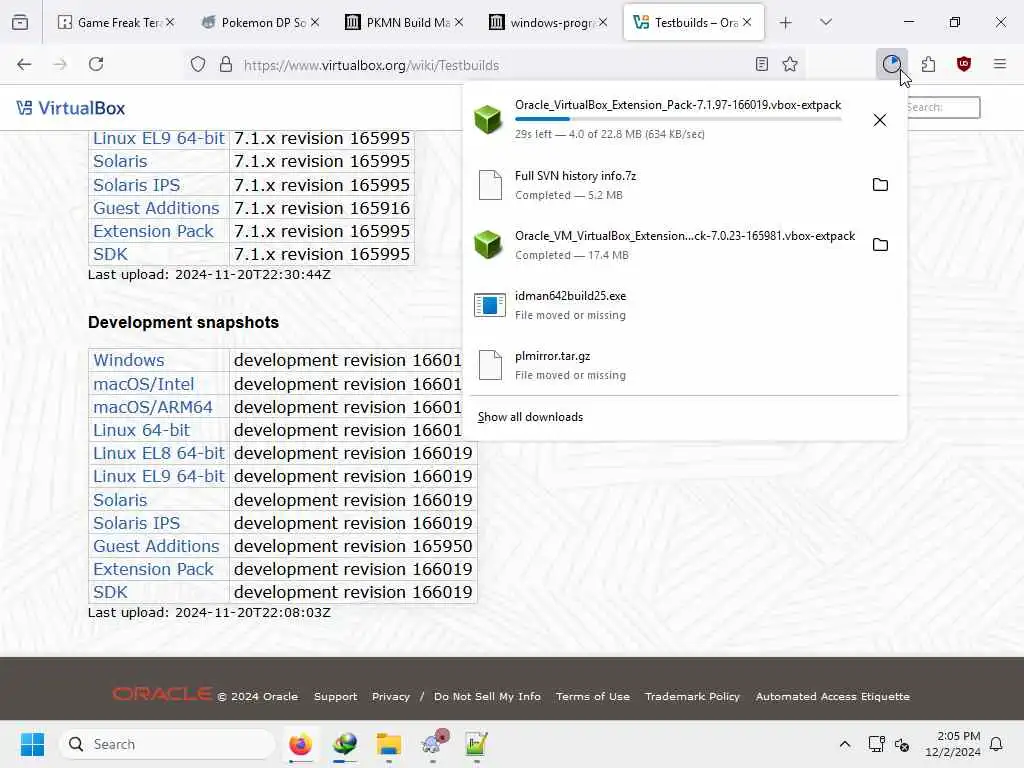
Task: Open development Extension Pack link
Action: click(153, 569)
